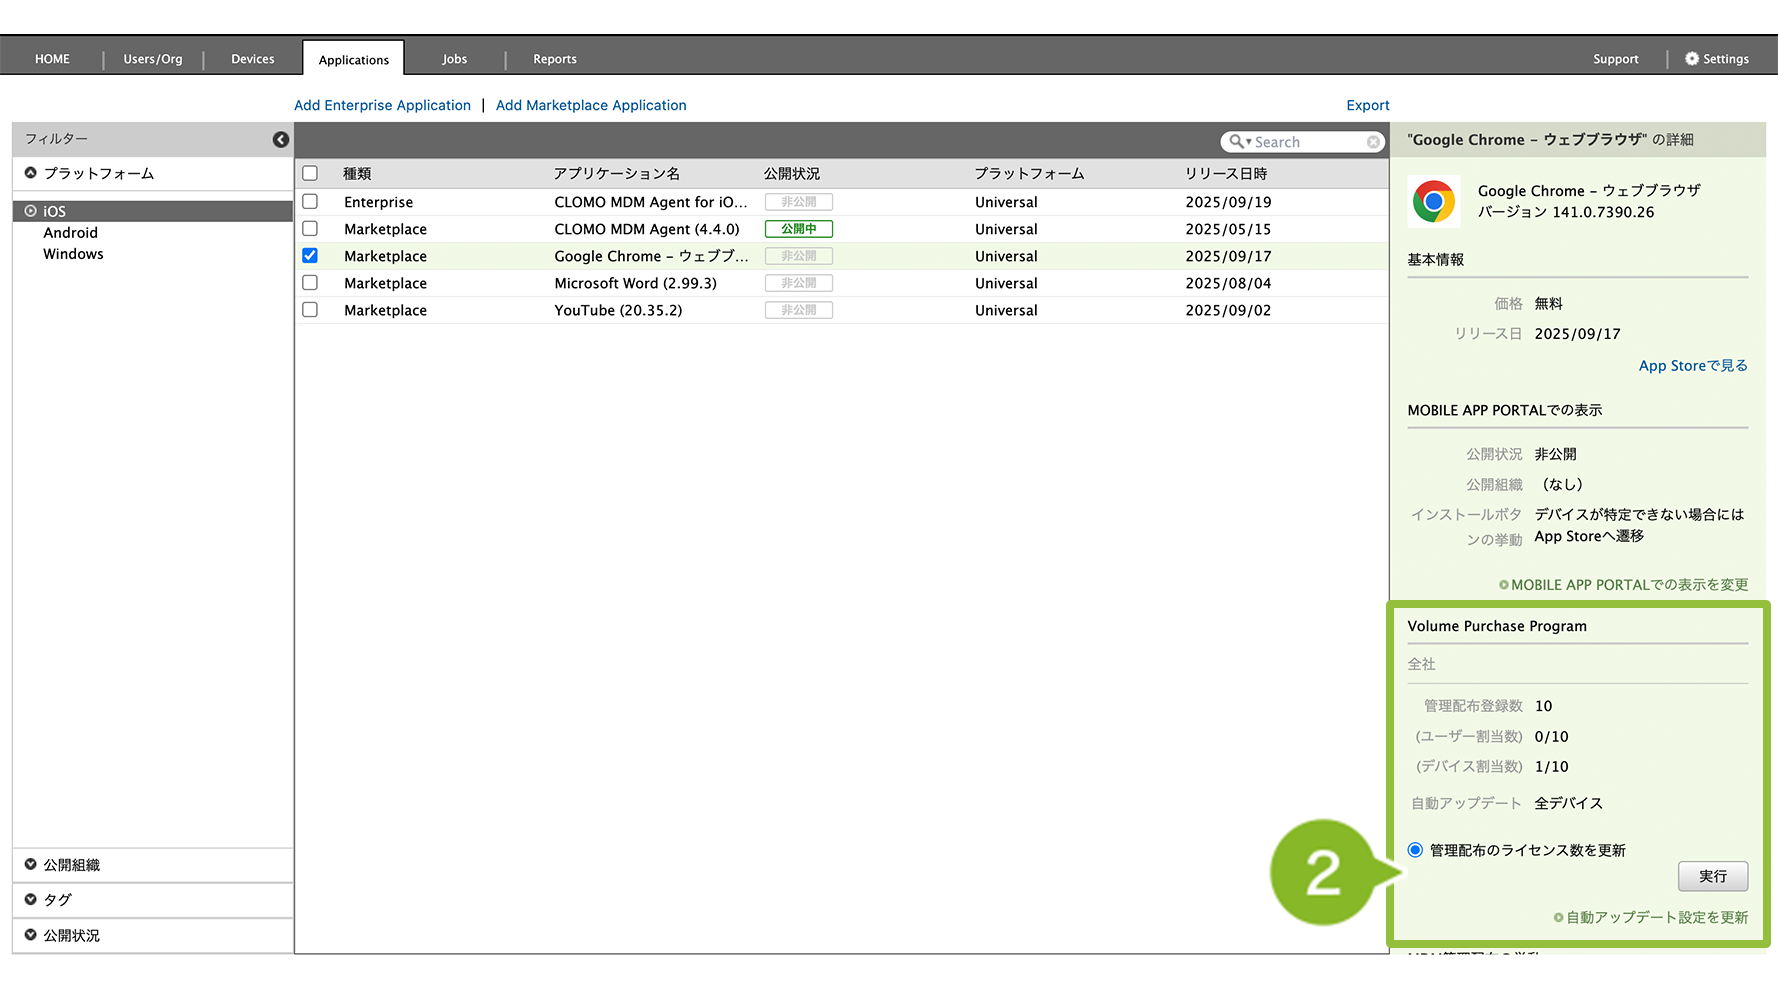Expand the タグ filter section
The height and width of the screenshot is (1000, 1778).
[x=31, y=900]
